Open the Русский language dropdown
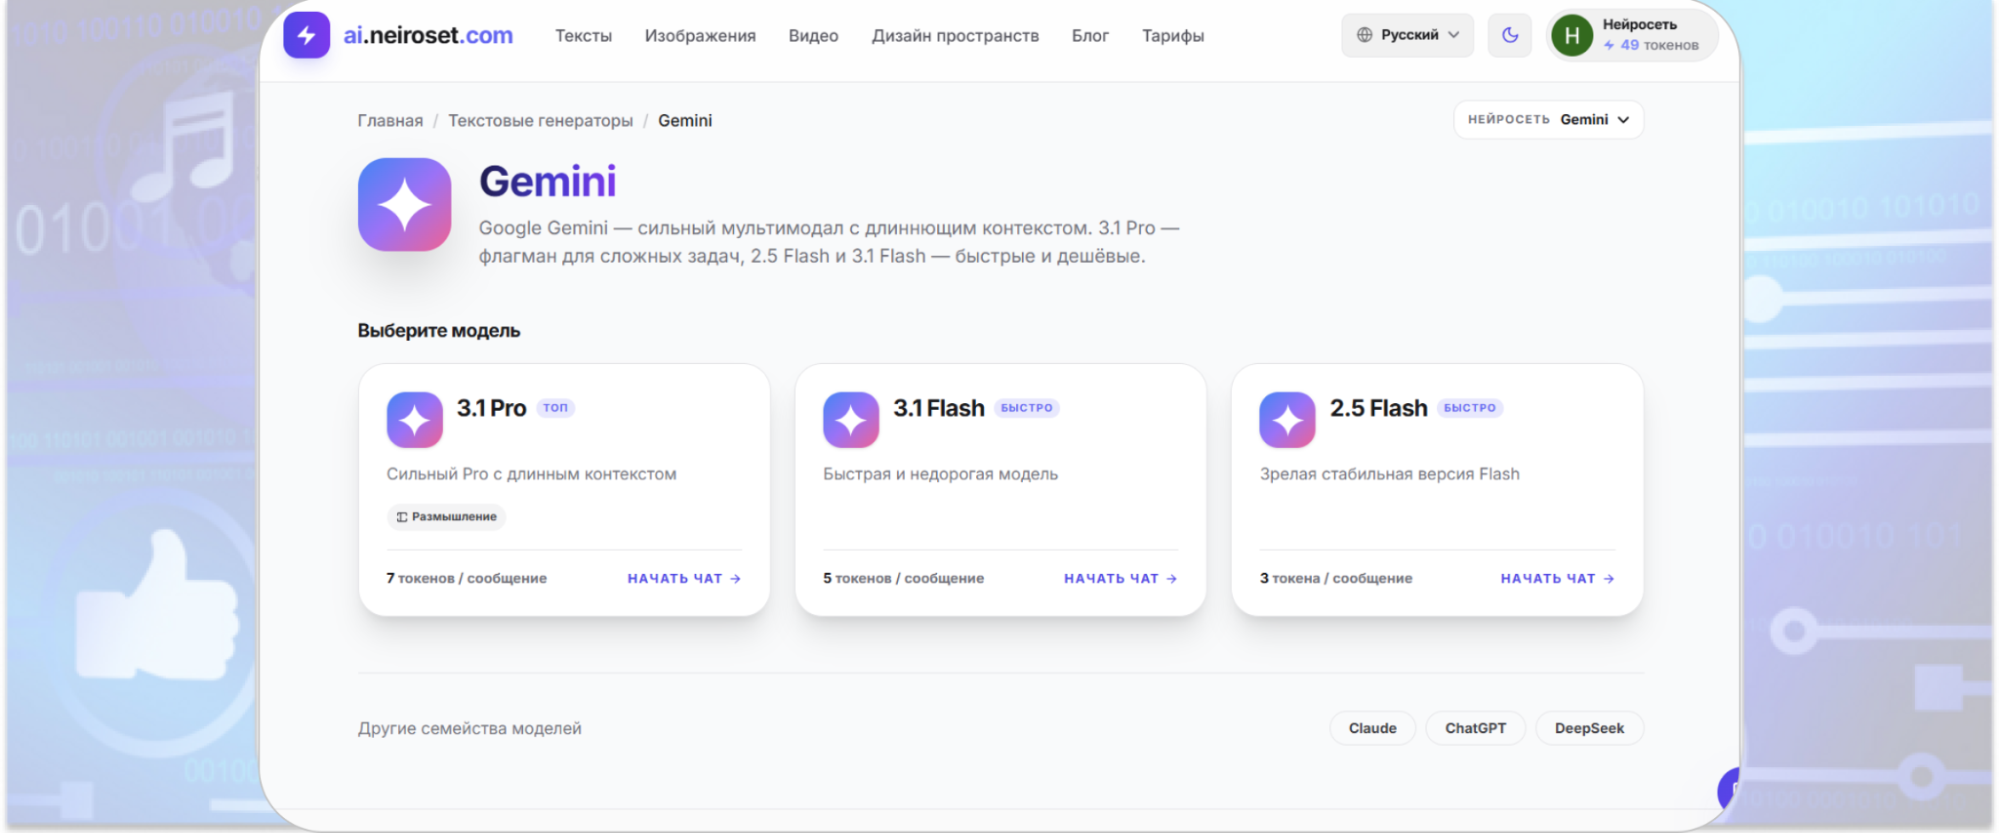Screen dimensions: 1999x833 pyautogui.click(x=1407, y=35)
